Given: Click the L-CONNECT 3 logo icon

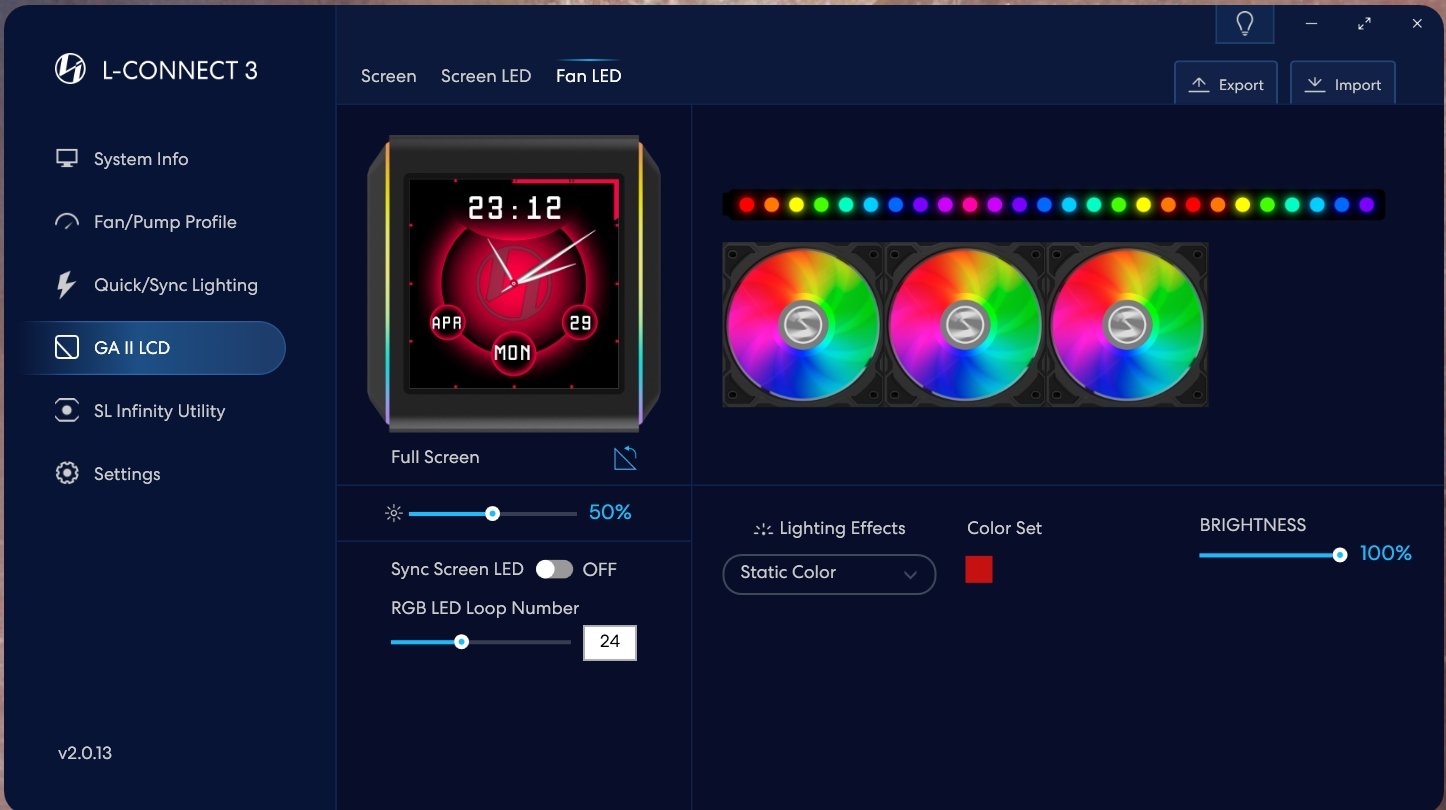Looking at the screenshot, I should pos(70,70).
